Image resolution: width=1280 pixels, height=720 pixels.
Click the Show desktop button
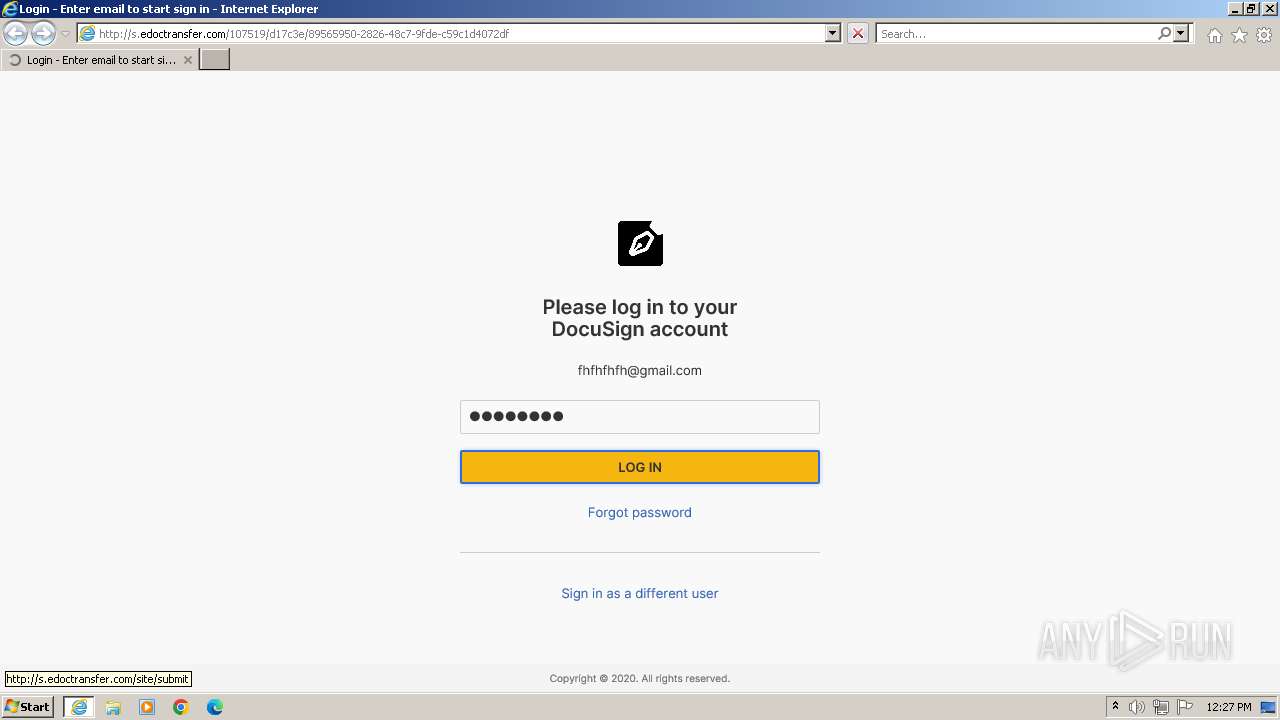(1268, 707)
